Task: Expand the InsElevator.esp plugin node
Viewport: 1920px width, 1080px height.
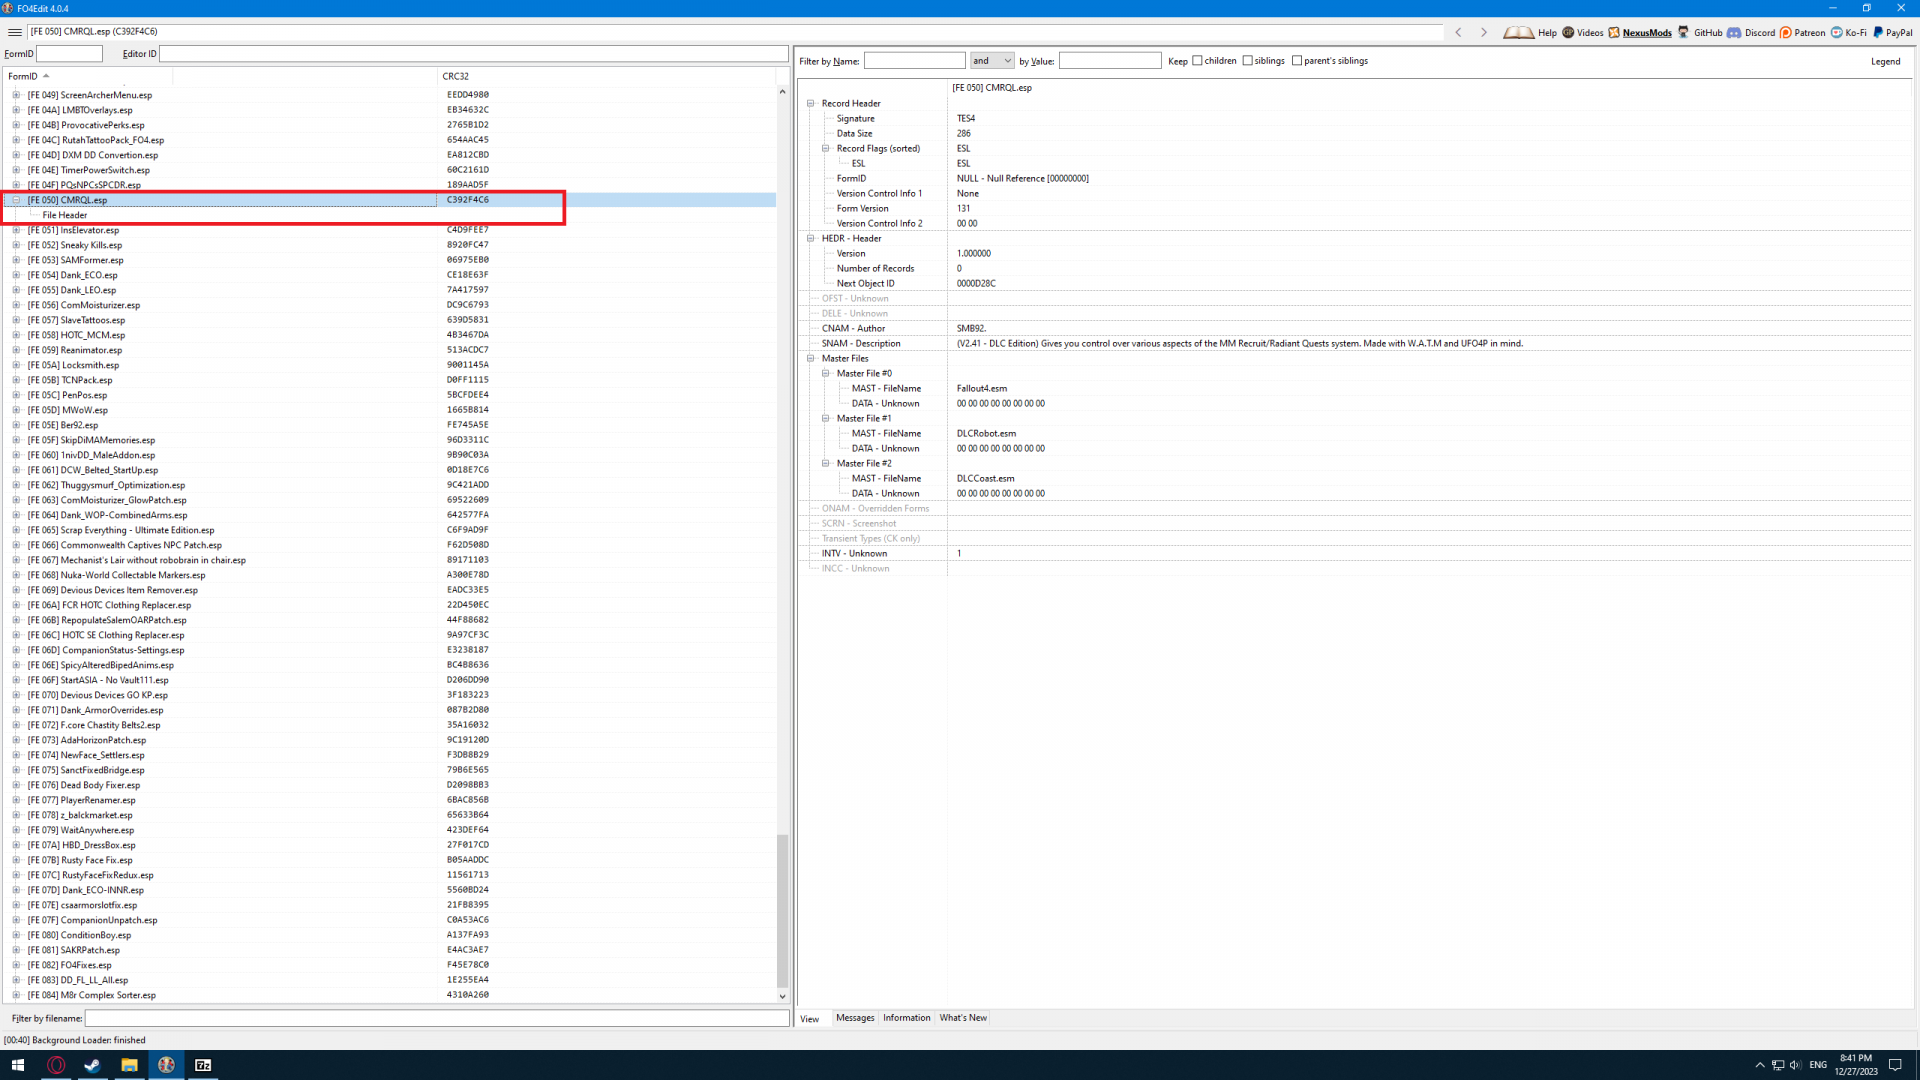Action: (16, 230)
